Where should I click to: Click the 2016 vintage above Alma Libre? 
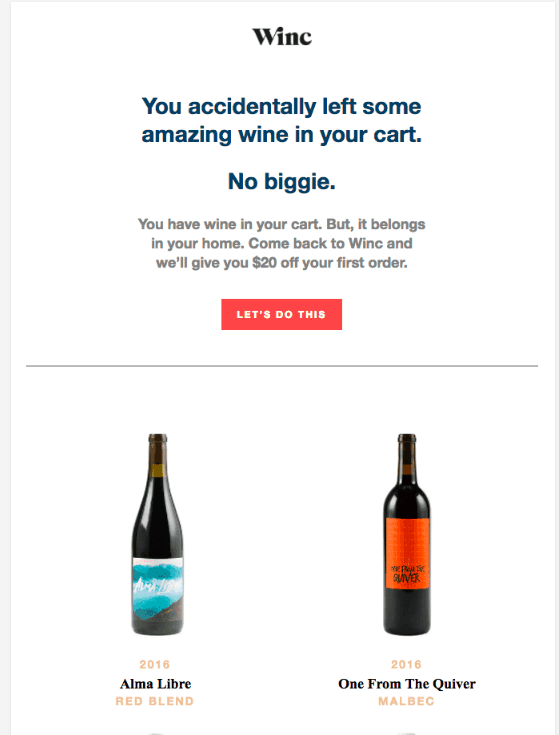click(x=155, y=664)
